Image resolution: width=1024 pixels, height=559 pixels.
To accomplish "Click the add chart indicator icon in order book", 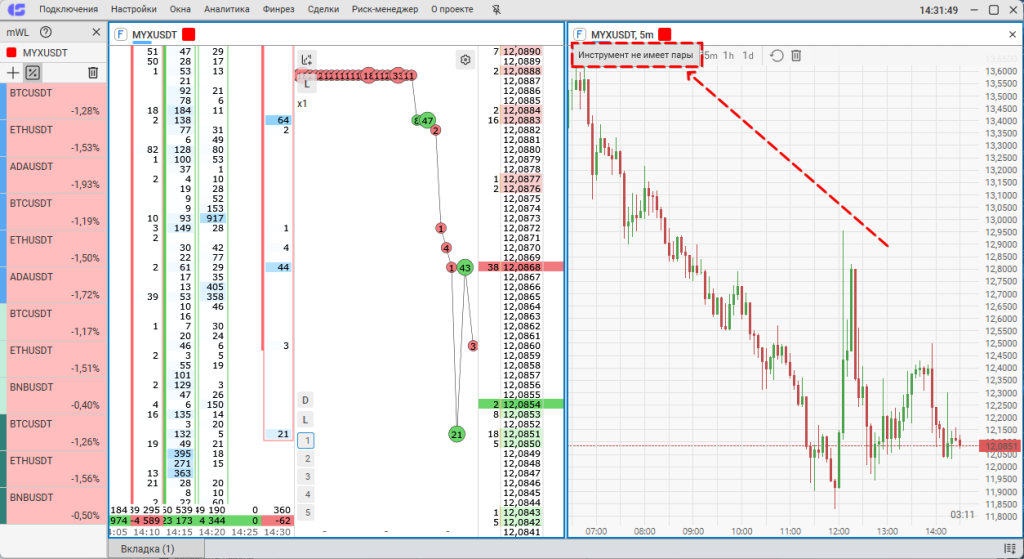I will click(x=307, y=60).
